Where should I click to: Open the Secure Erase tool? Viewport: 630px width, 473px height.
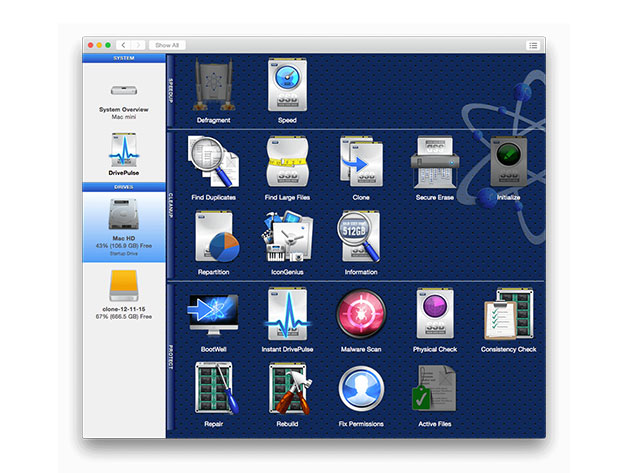pyautogui.click(x=435, y=167)
